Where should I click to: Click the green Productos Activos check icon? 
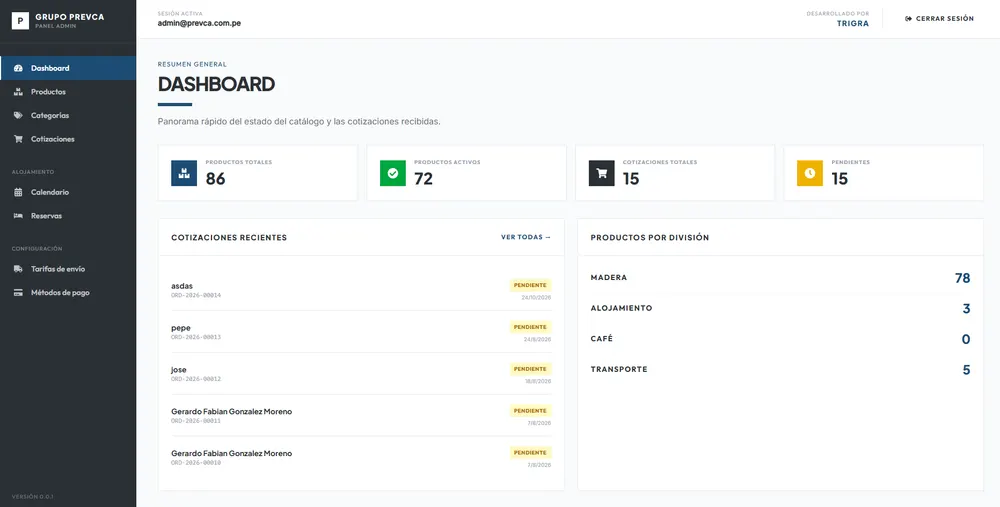(393, 173)
